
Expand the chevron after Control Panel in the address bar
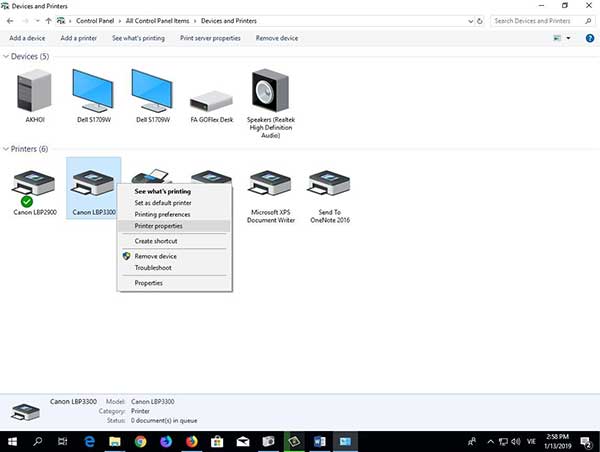click(x=119, y=21)
